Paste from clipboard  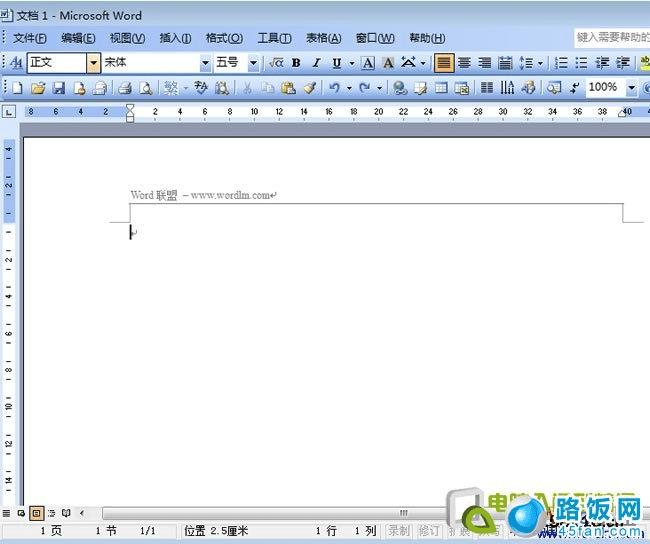[x=288, y=88]
